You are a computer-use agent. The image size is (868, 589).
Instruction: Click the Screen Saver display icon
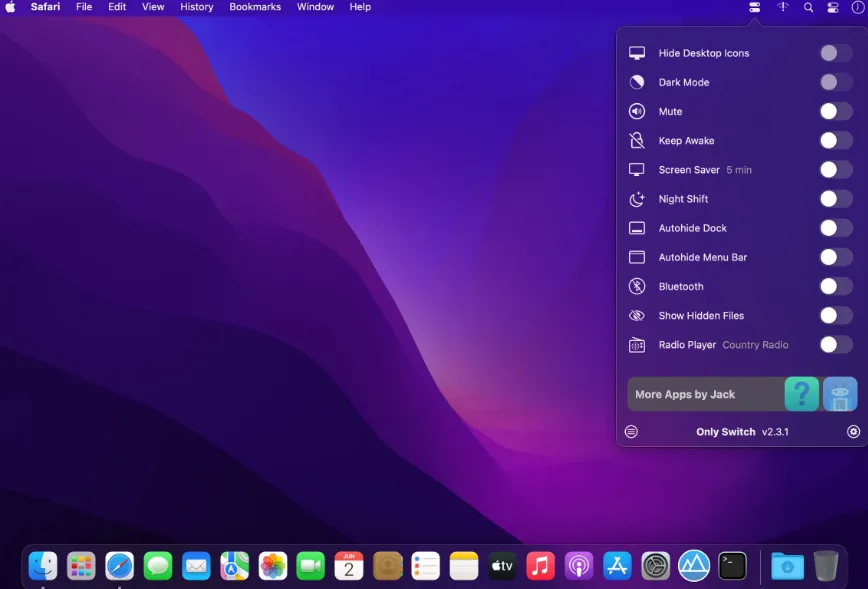pos(637,170)
